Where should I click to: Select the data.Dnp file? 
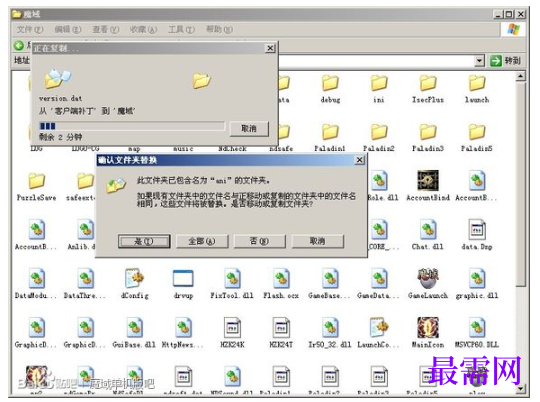coord(477,229)
